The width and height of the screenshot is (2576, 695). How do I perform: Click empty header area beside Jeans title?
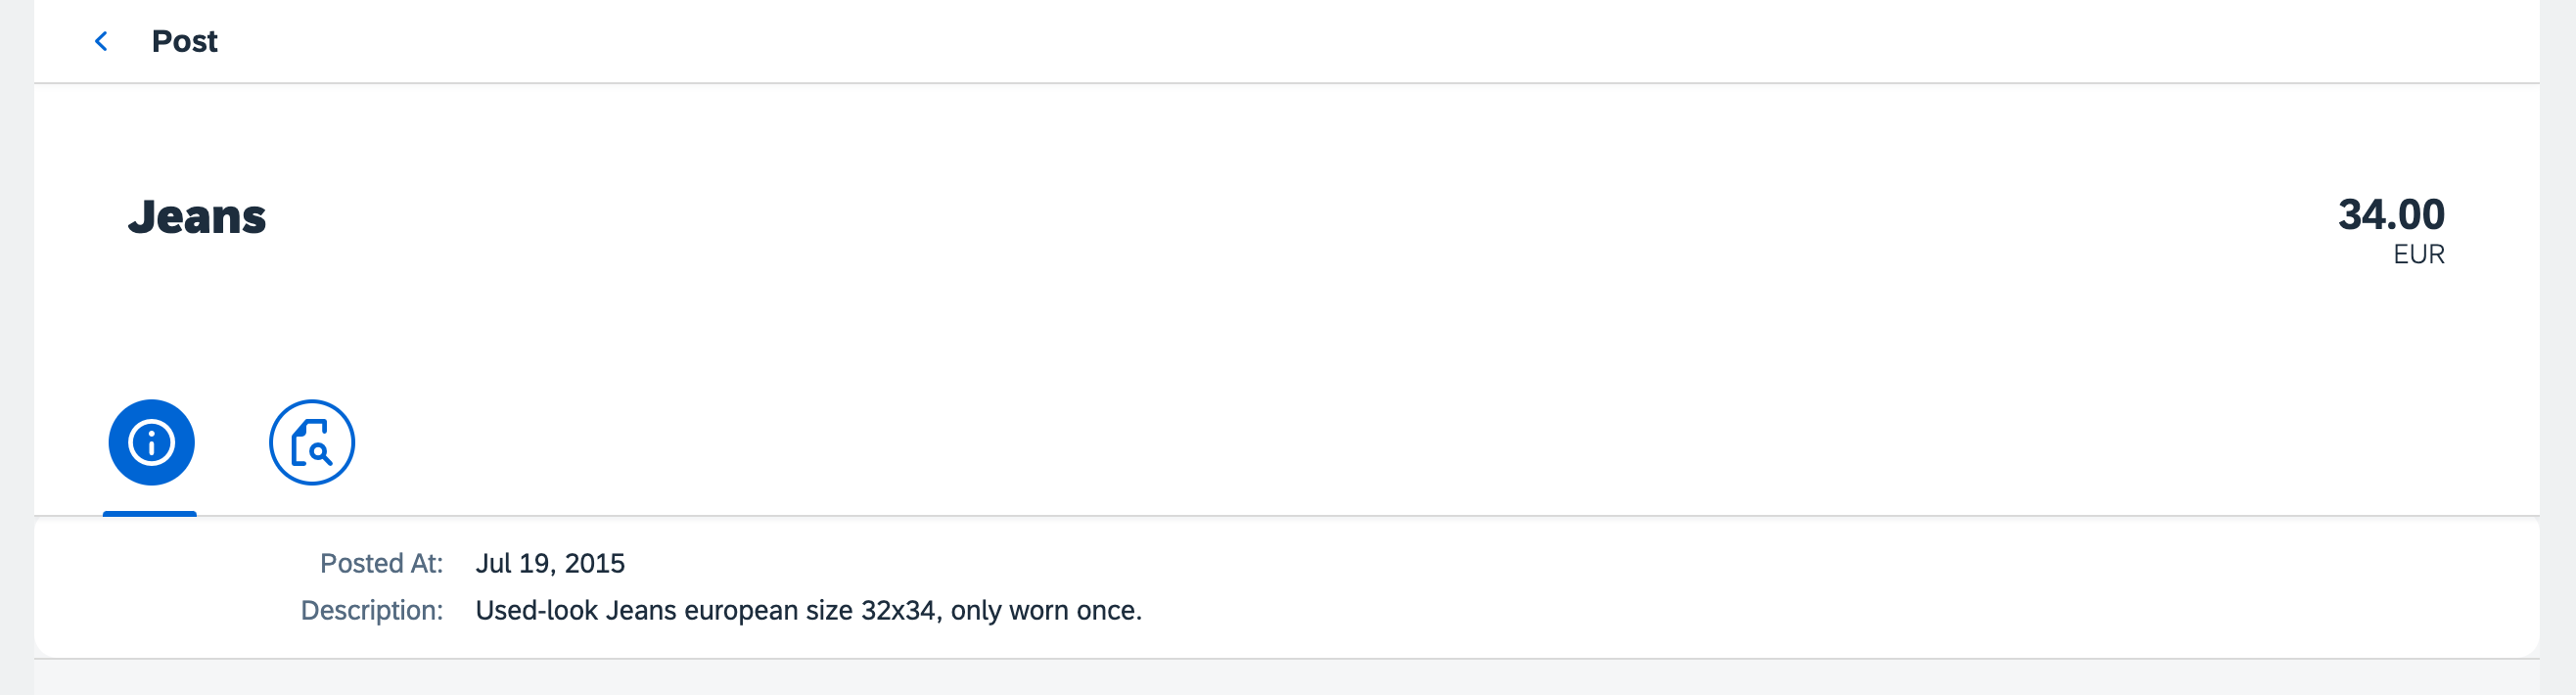pyautogui.click(x=1300, y=217)
